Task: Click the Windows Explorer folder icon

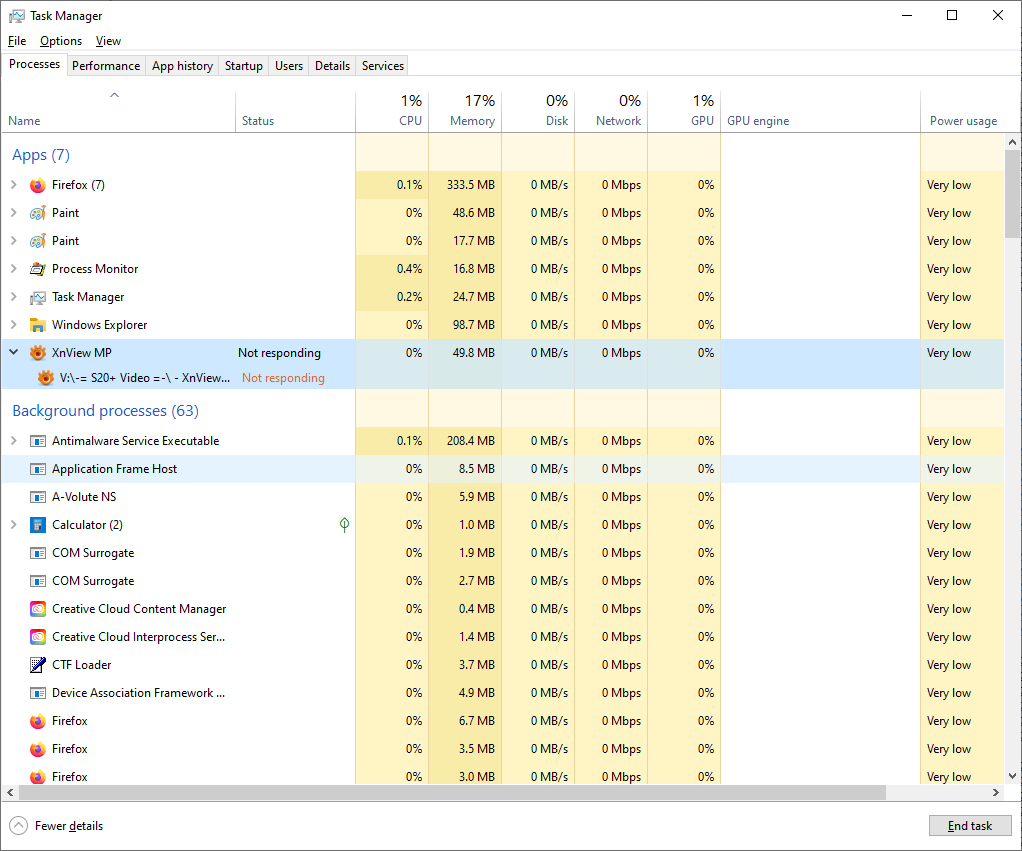Action: tap(38, 325)
